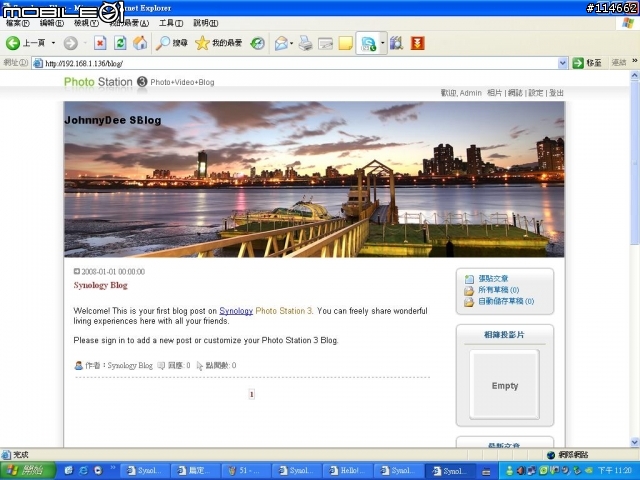Refresh the page with green arrows icon
This screenshot has height=480, width=640.
point(120,43)
